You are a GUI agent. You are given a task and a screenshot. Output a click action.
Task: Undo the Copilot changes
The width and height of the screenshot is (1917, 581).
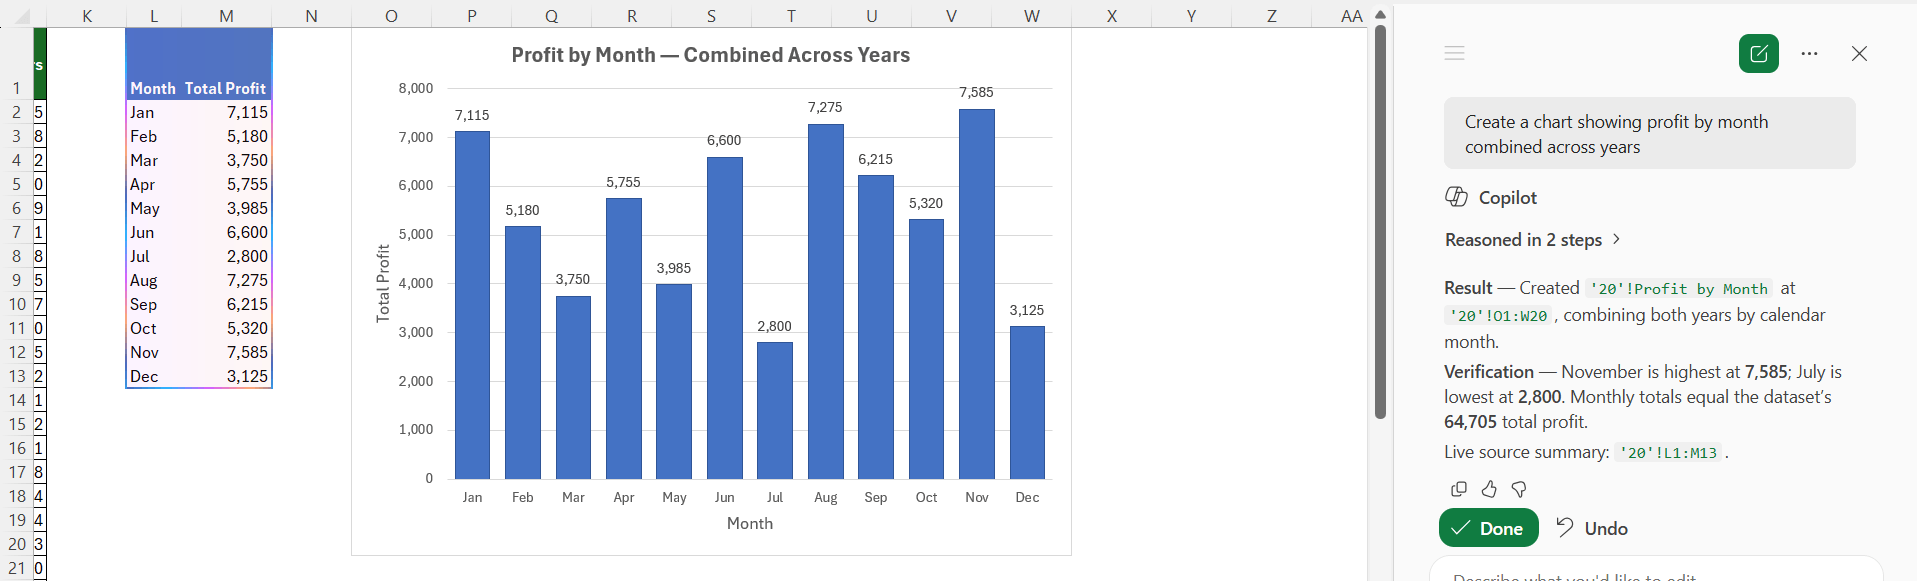pyautogui.click(x=1592, y=528)
